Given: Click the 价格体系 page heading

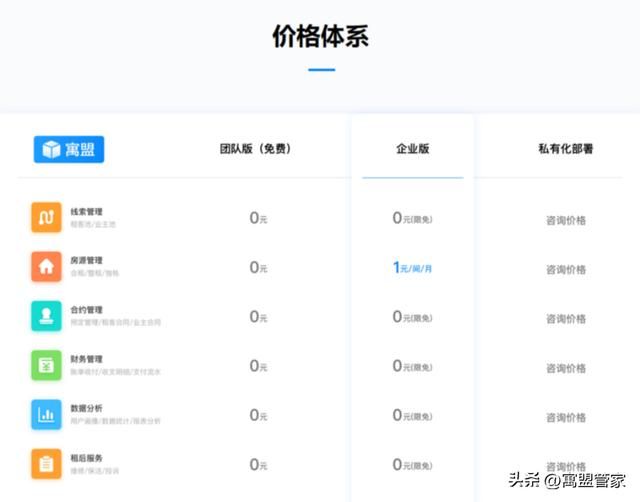Looking at the screenshot, I should (321, 36).
